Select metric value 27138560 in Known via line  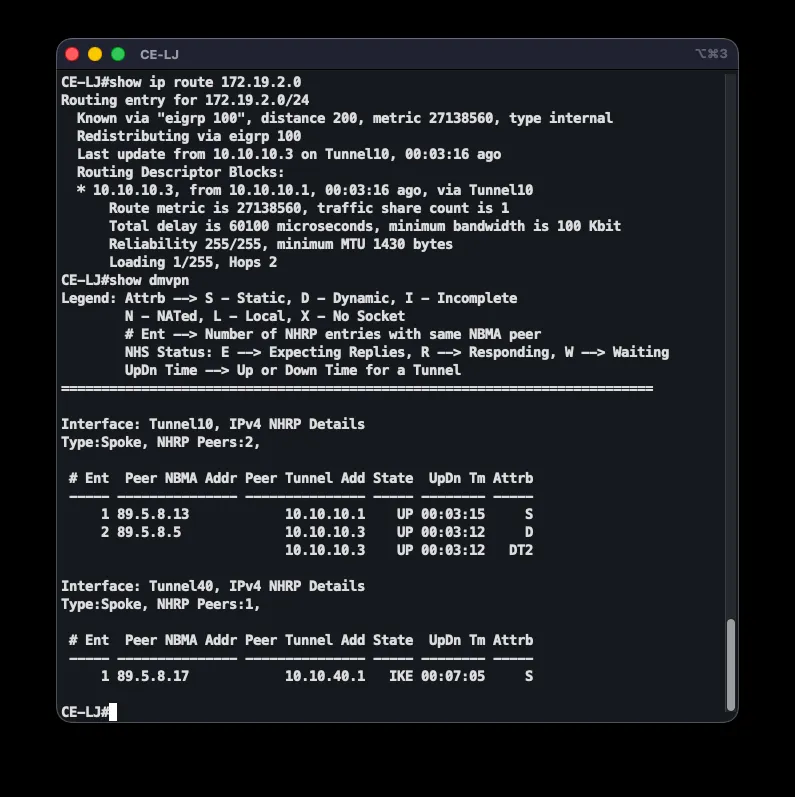pos(461,118)
